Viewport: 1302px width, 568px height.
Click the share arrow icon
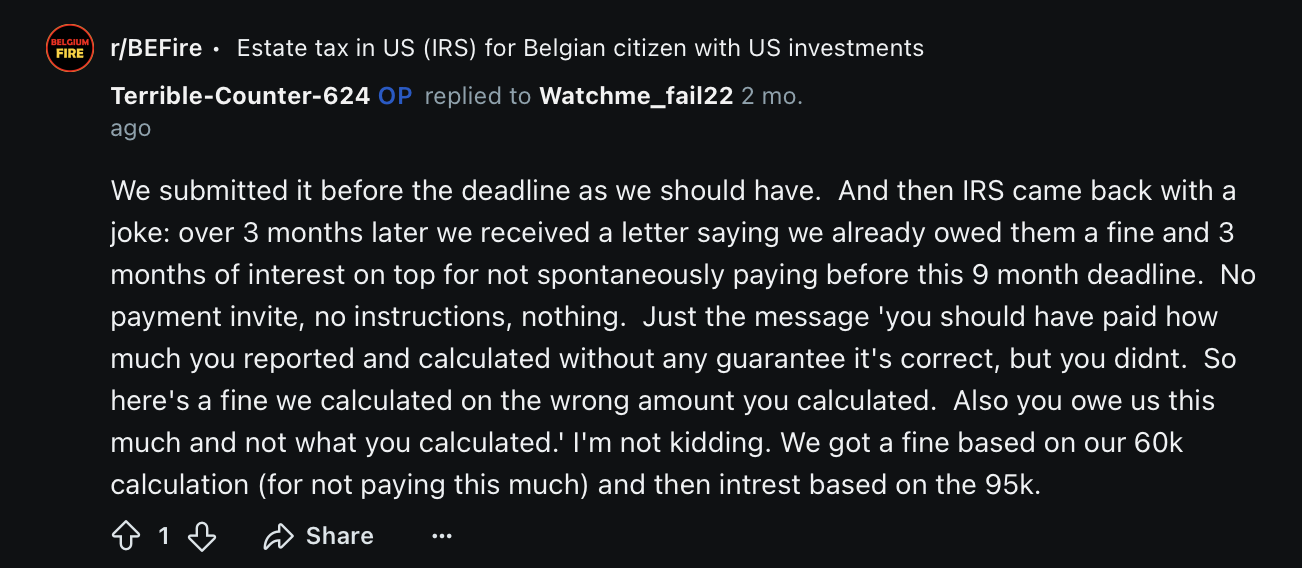[277, 536]
